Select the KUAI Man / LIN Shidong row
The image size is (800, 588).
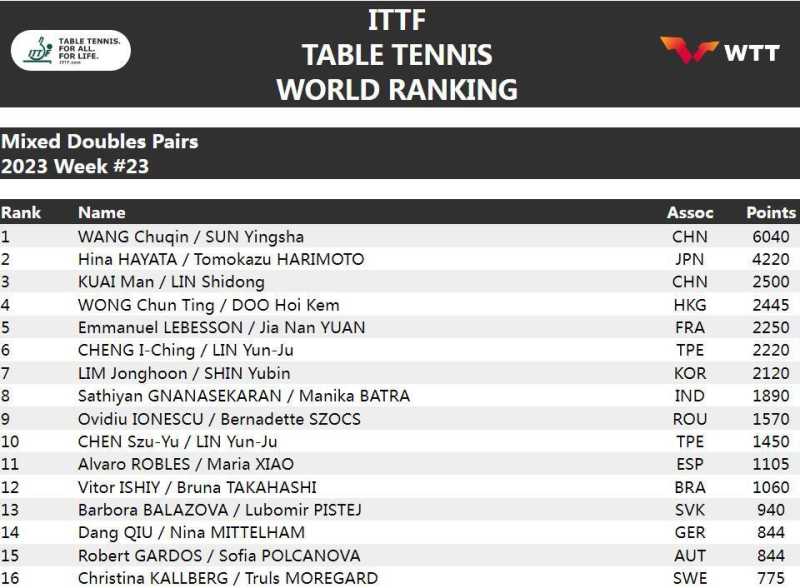point(171,282)
